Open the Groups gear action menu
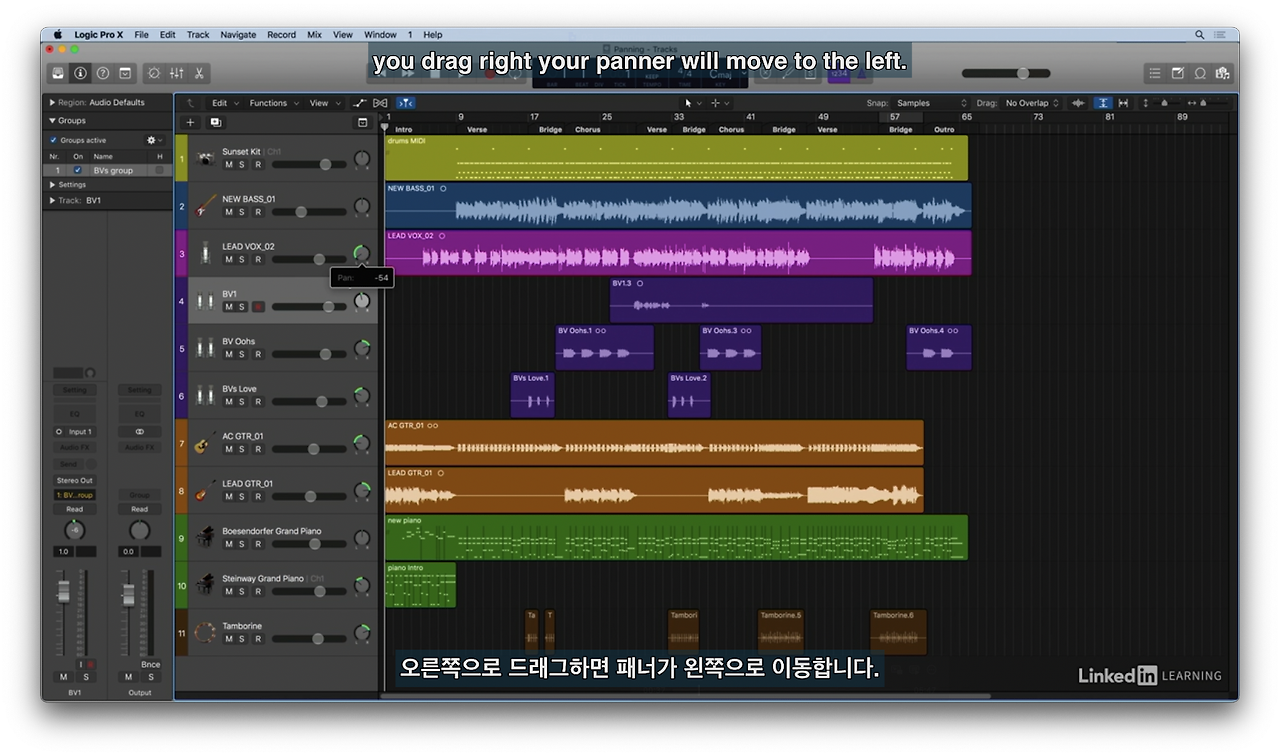 [154, 140]
